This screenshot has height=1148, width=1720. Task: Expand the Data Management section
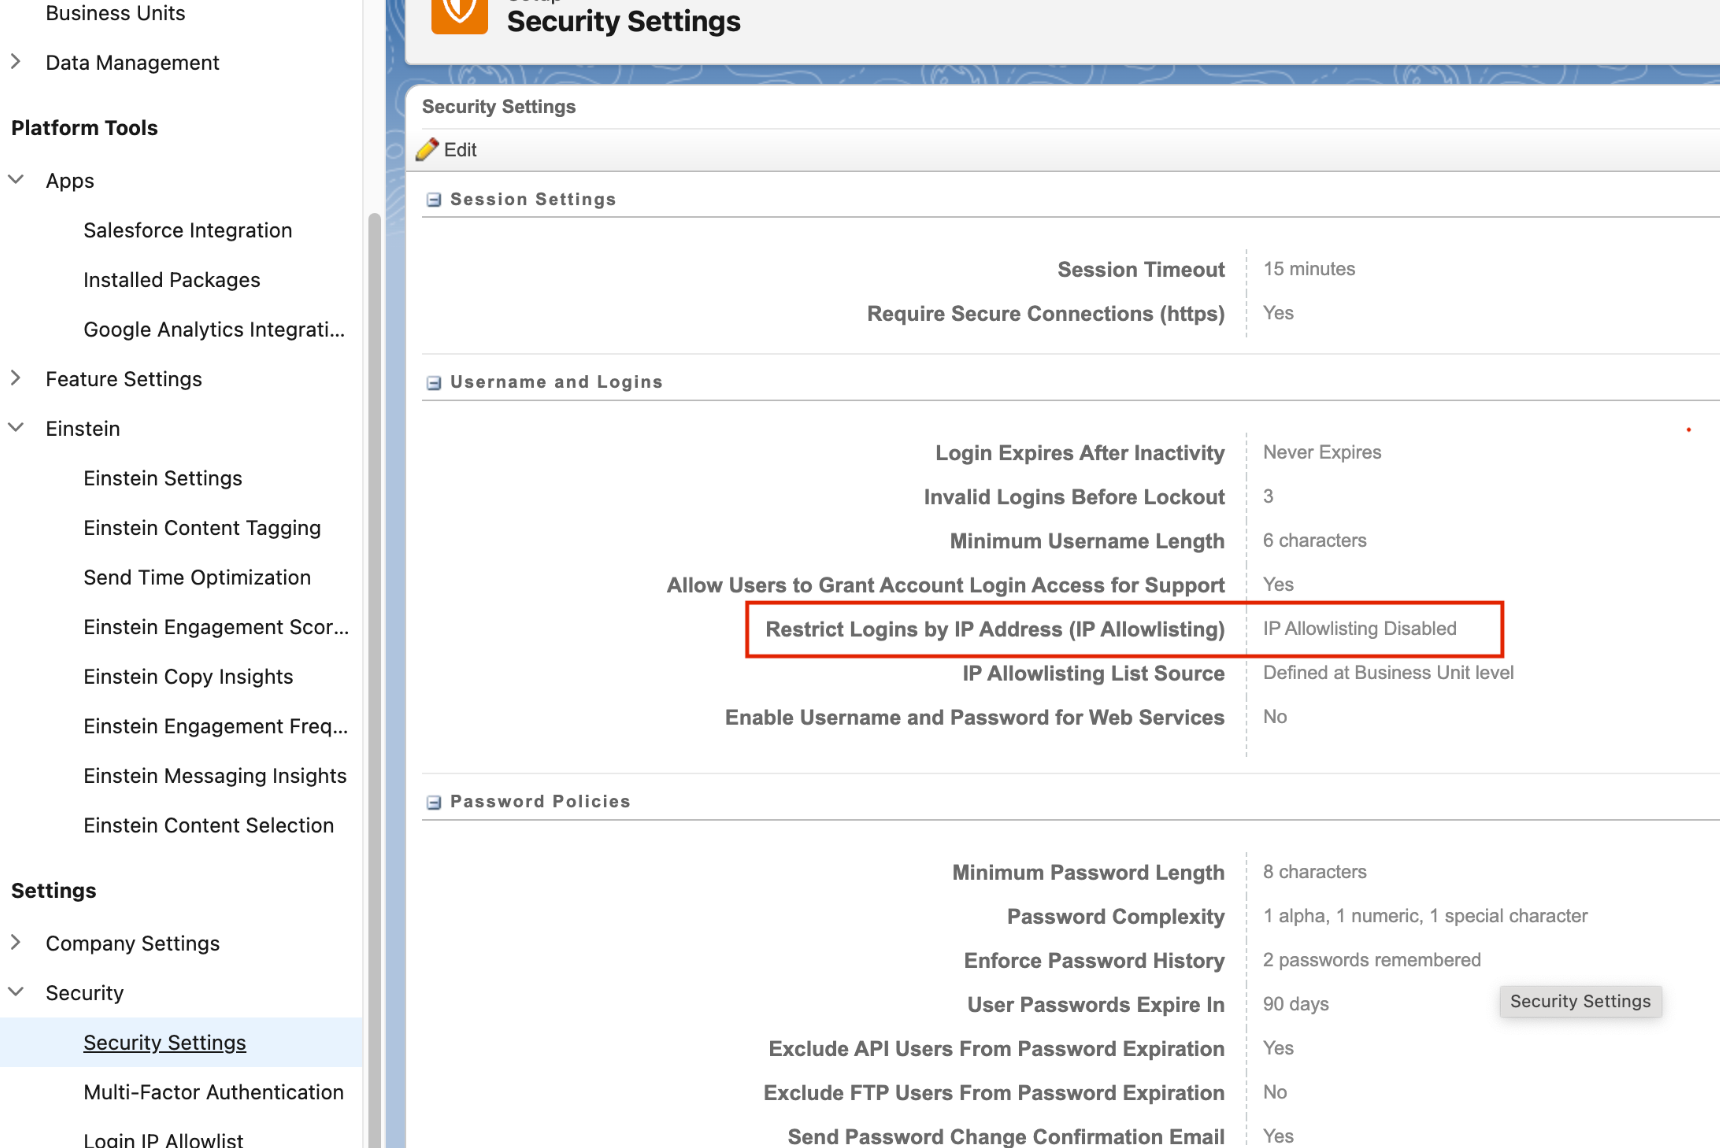tap(16, 62)
